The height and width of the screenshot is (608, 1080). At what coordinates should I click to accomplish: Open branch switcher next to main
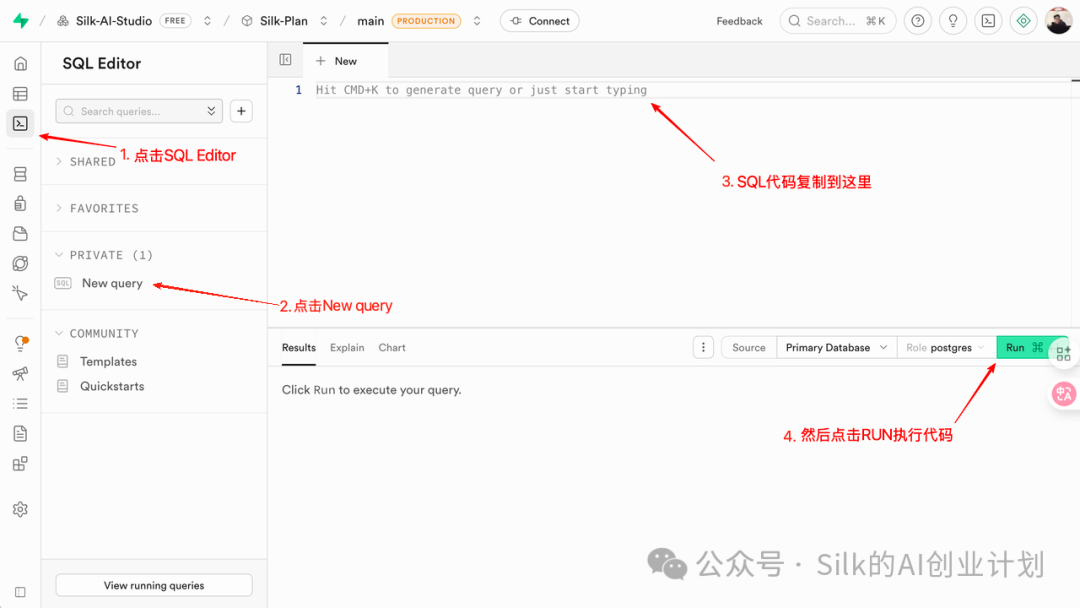tap(477, 21)
